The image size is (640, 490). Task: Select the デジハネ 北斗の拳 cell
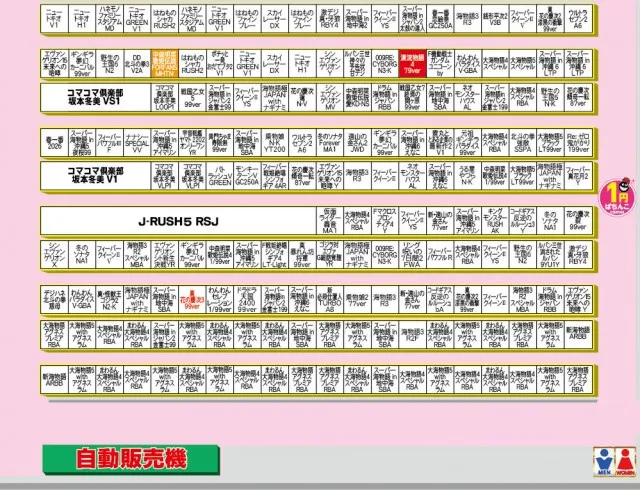coord(54,300)
